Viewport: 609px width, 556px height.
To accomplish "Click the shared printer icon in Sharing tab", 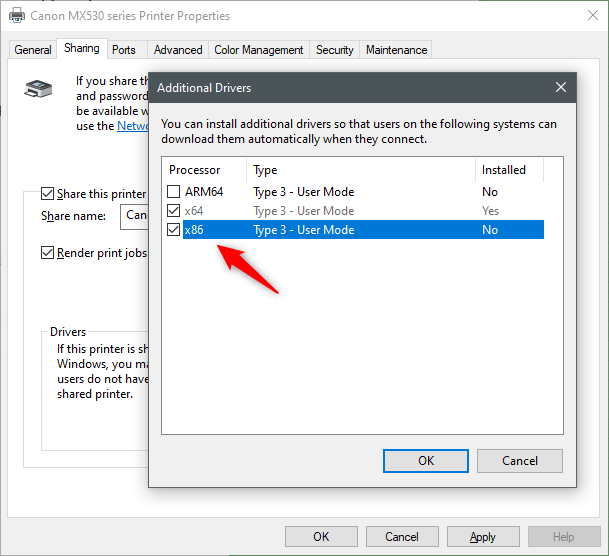I will pyautogui.click(x=38, y=89).
